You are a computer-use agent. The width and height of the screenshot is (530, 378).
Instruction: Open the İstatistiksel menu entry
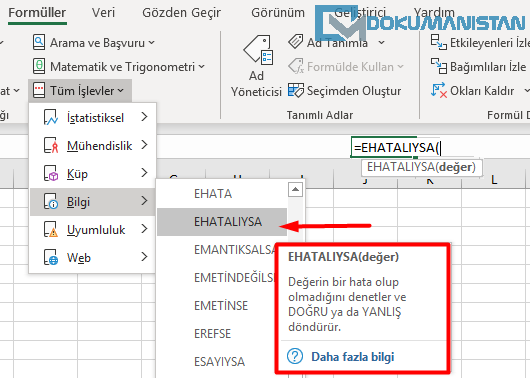pos(93,117)
